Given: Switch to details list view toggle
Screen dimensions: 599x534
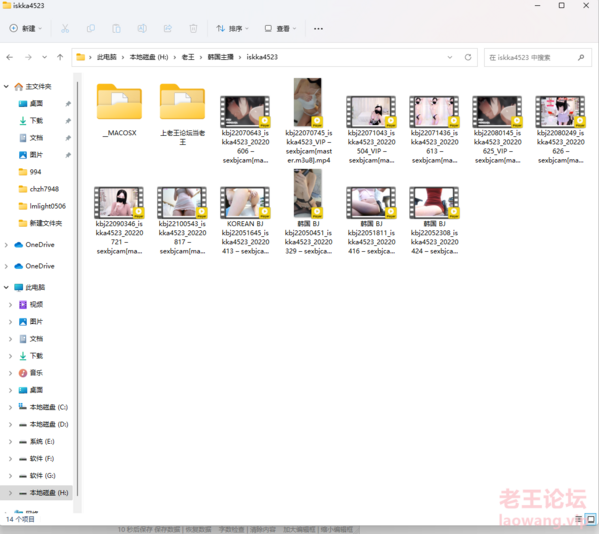Looking at the screenshot, I should (579, 519).
